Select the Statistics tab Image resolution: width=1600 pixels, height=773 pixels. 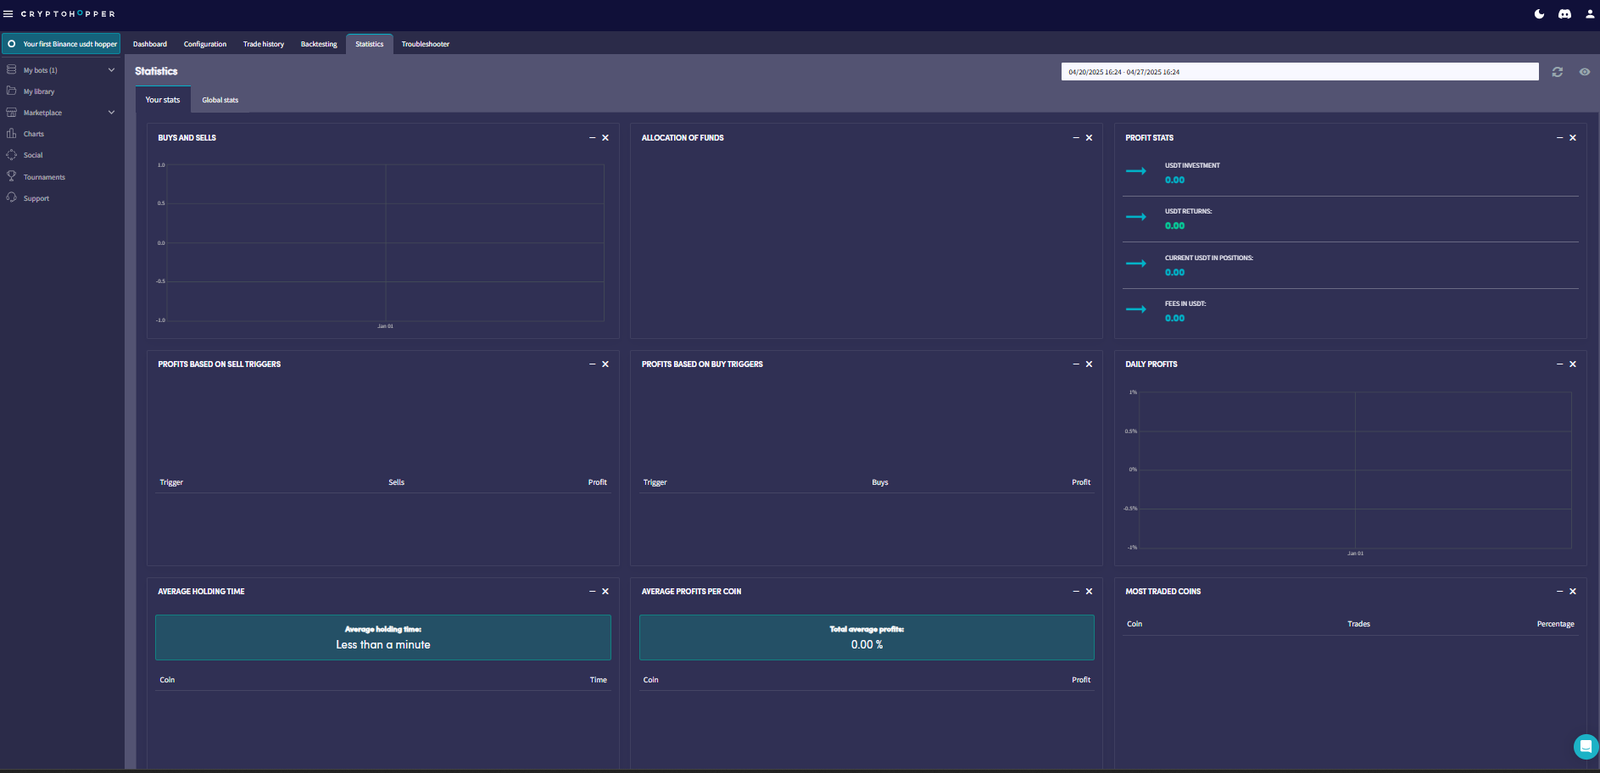369,44
